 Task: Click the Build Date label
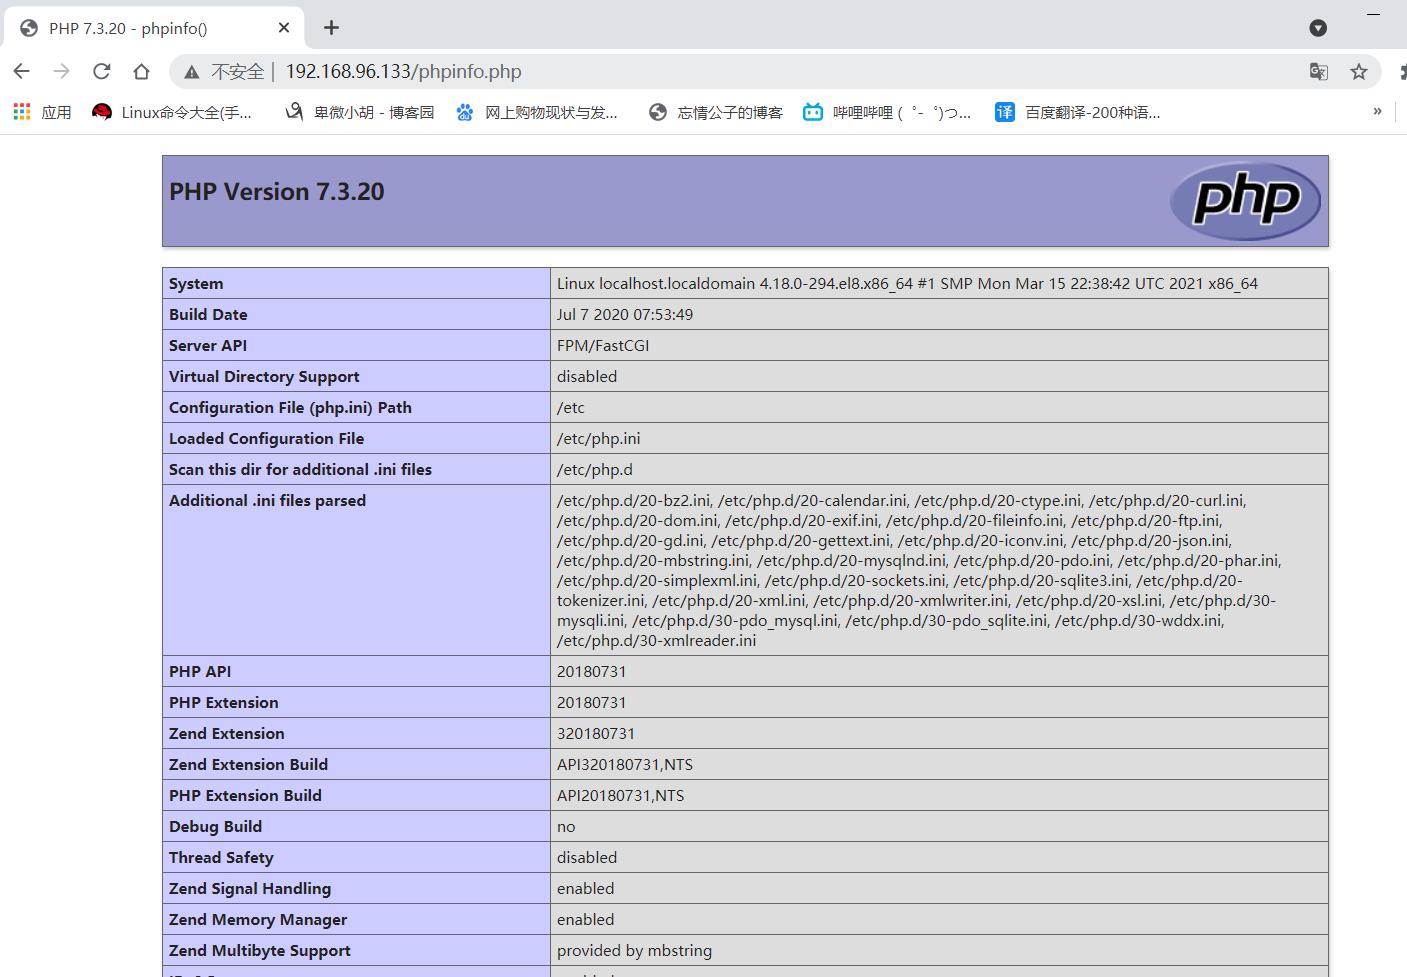(x=208, y=314)
